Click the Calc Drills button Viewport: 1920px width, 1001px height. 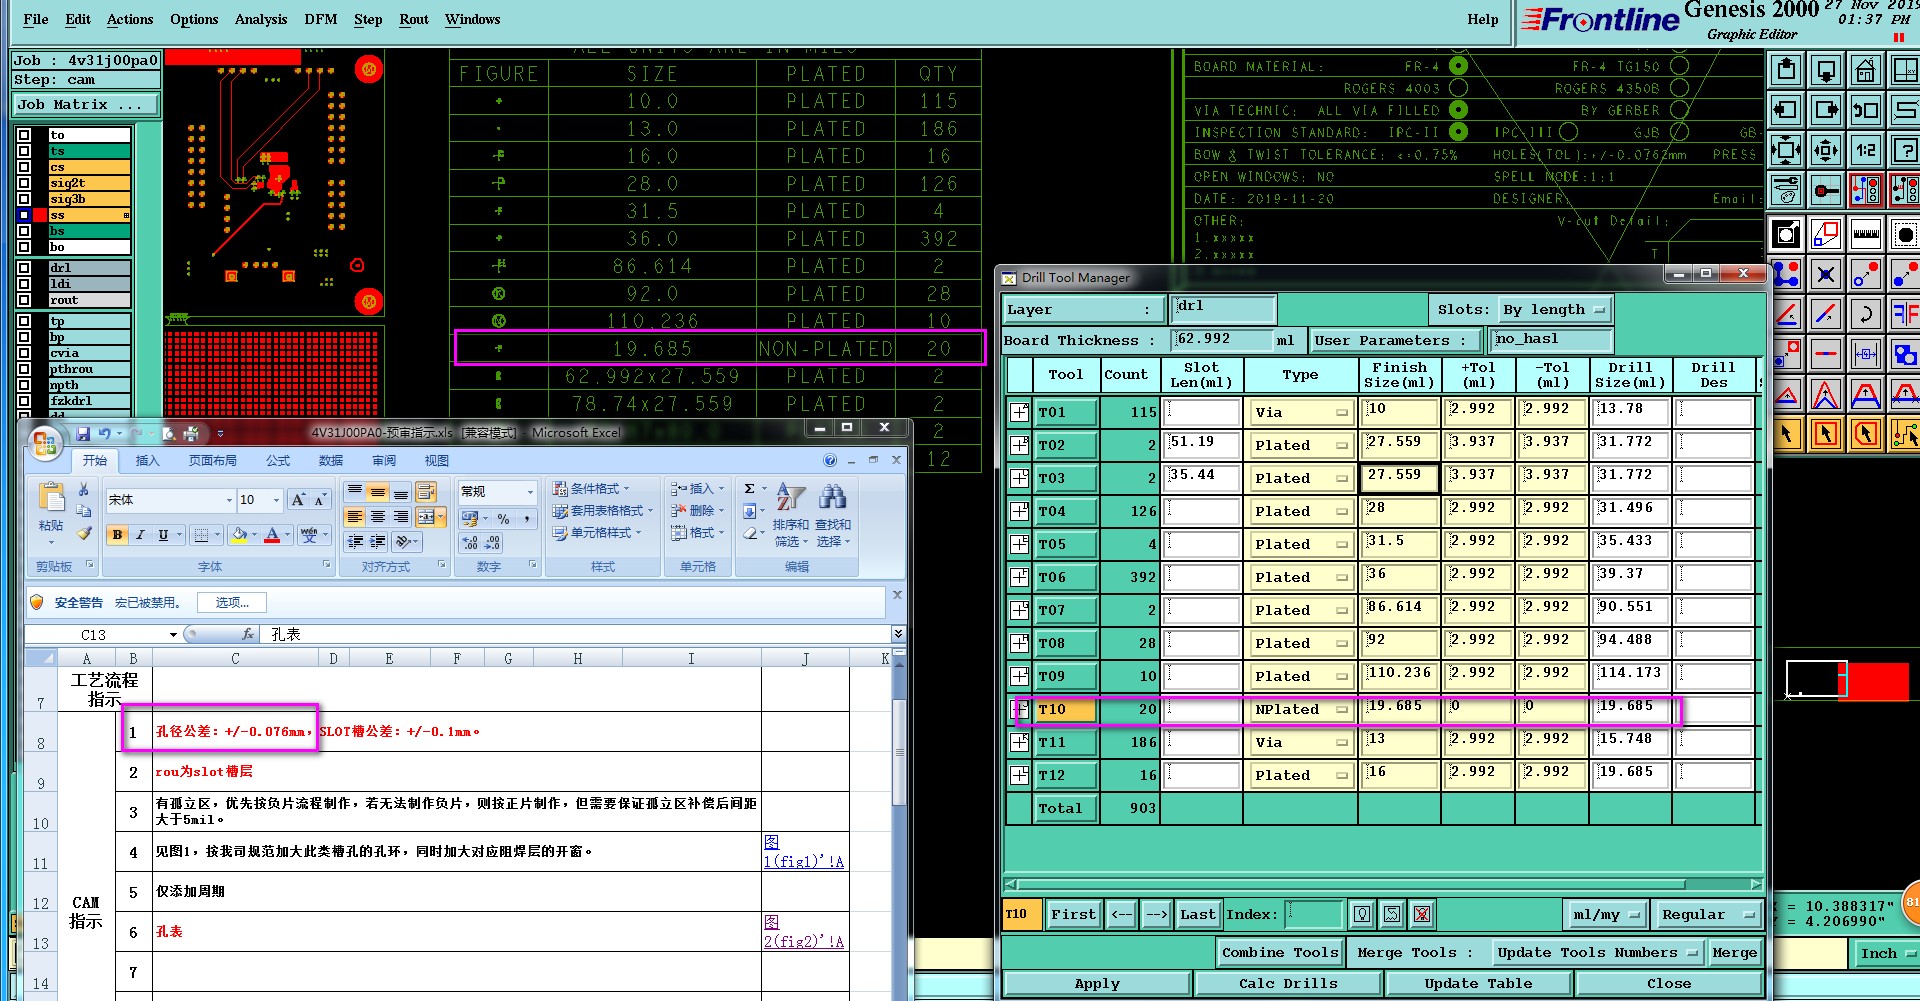click(x=1288, y=984)
